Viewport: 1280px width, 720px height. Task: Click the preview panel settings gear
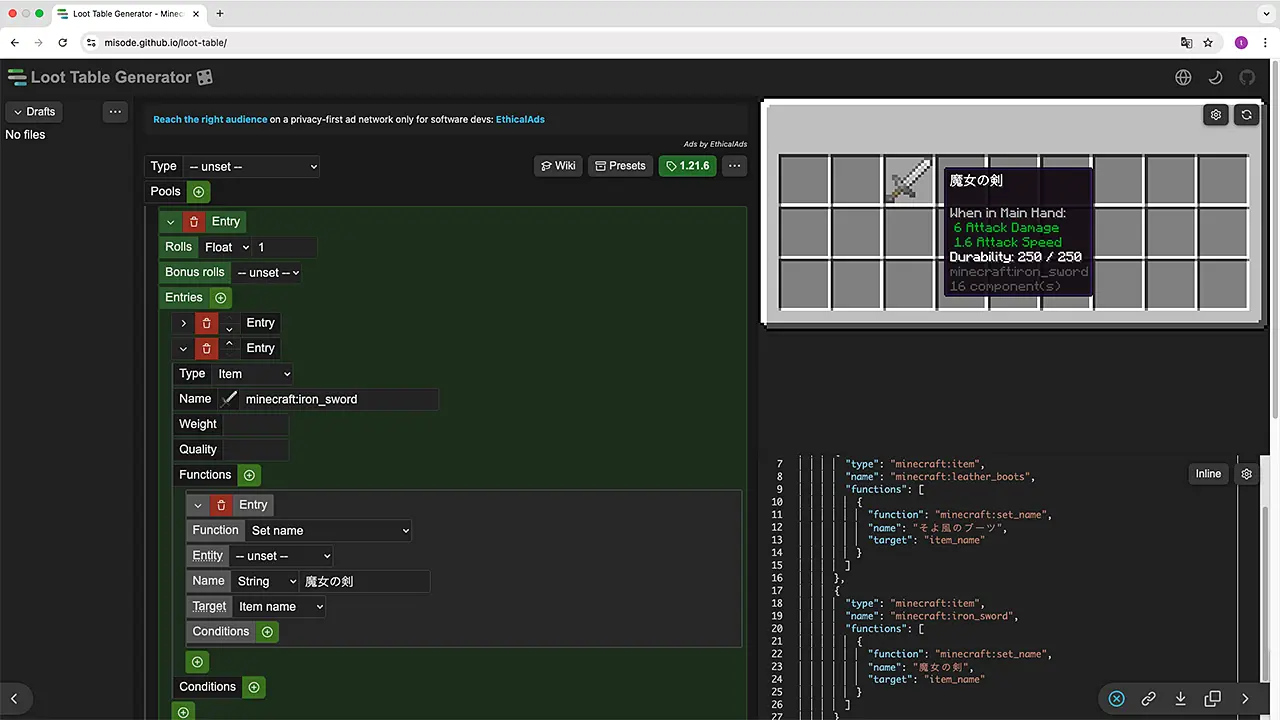pyautogui.click(x=1216, y=115)
